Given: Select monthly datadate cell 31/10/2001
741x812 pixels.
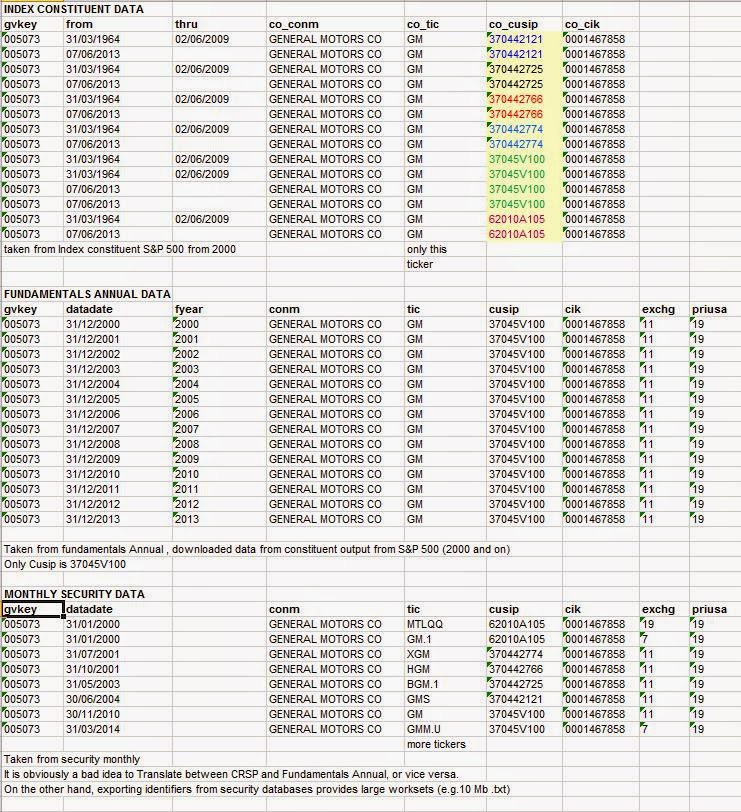Looking at the screenshot, I should tap(118, 669).
